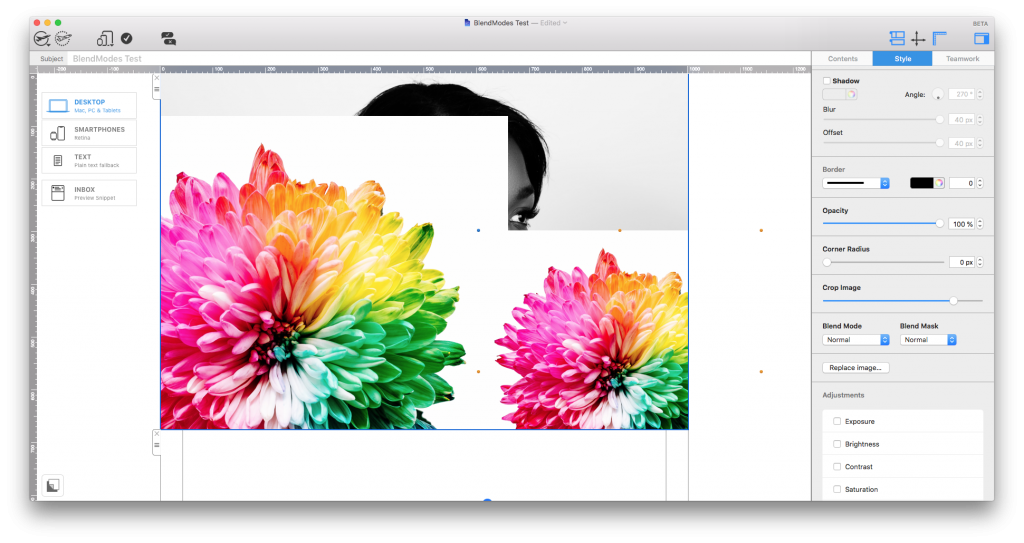Click the Crop Image slider

coord(903,301)
